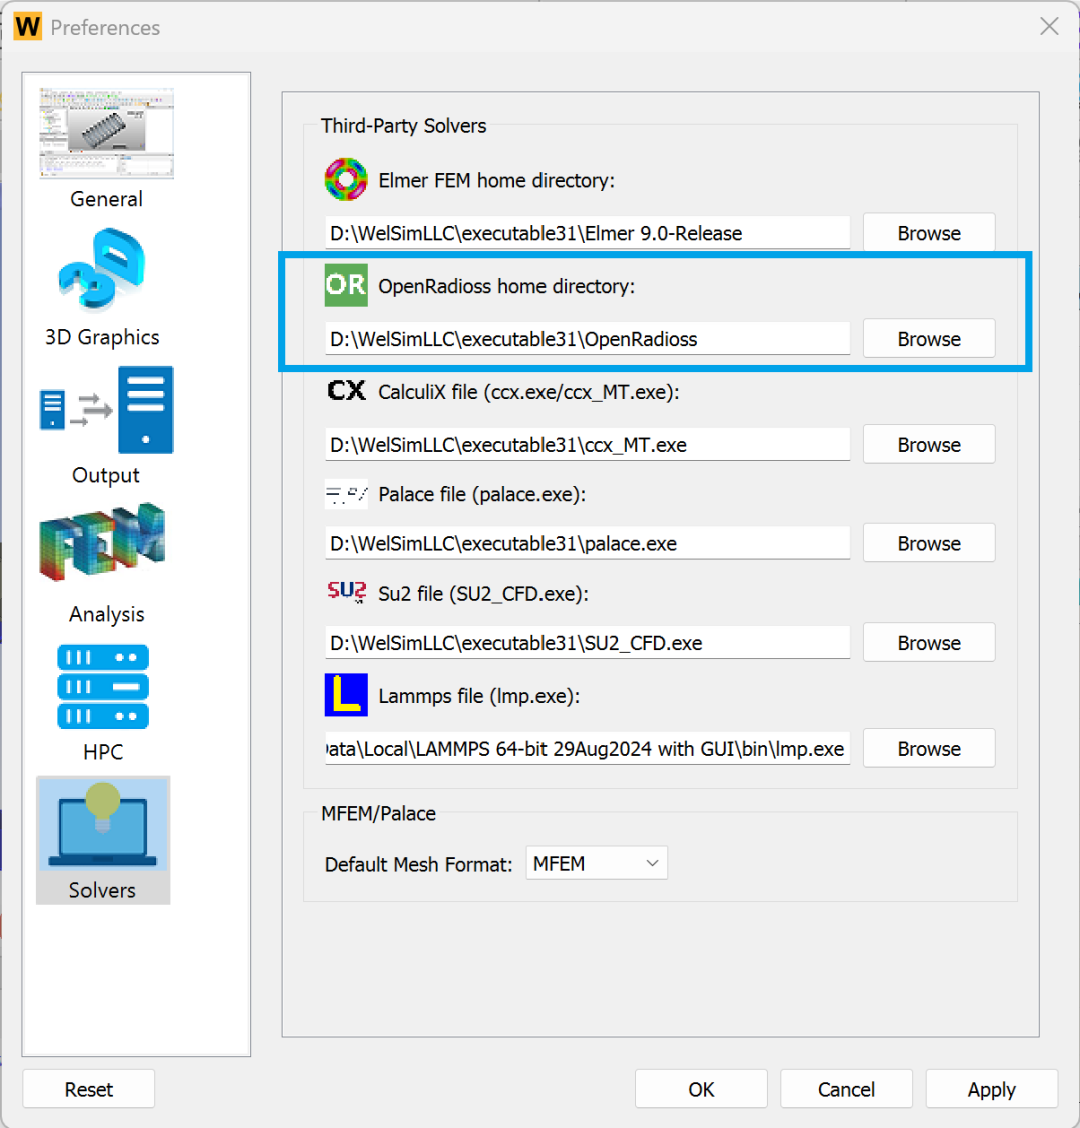This screenshot has height=1128, width=1080.
Task: Click the General category label
Action: click(106, 199)
